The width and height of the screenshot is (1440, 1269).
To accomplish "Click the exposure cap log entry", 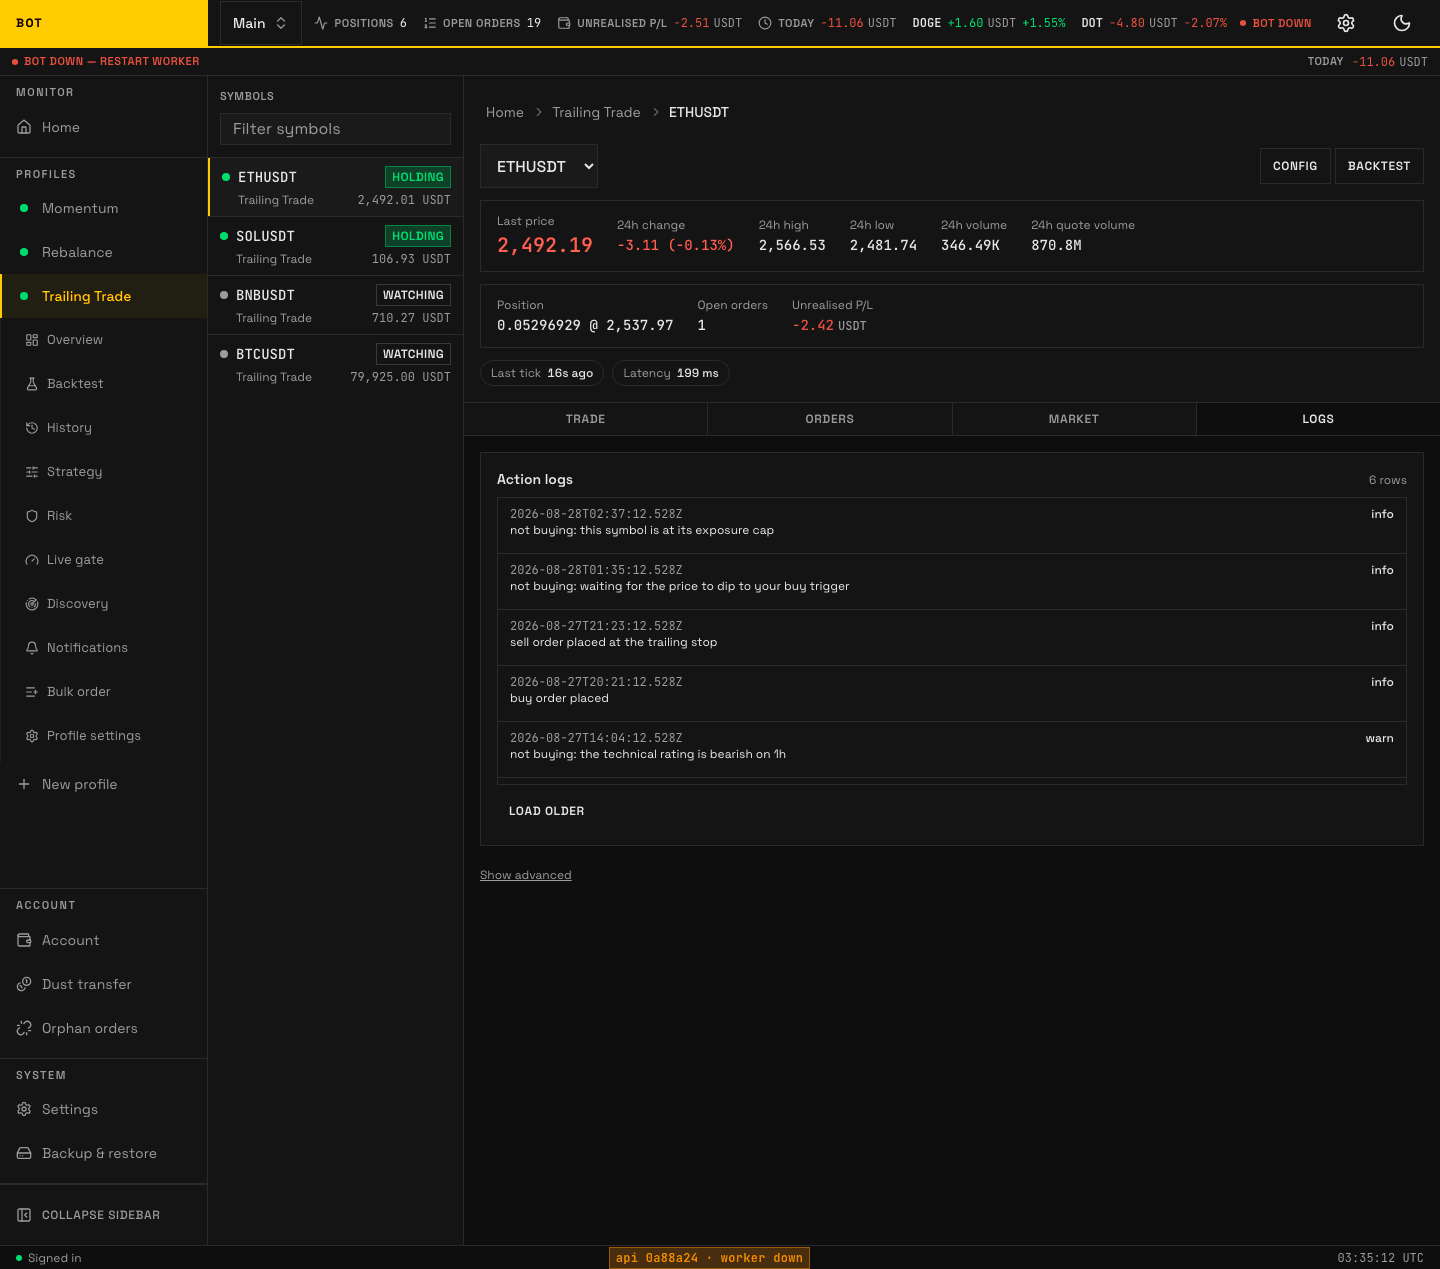I will pos(952,526).
